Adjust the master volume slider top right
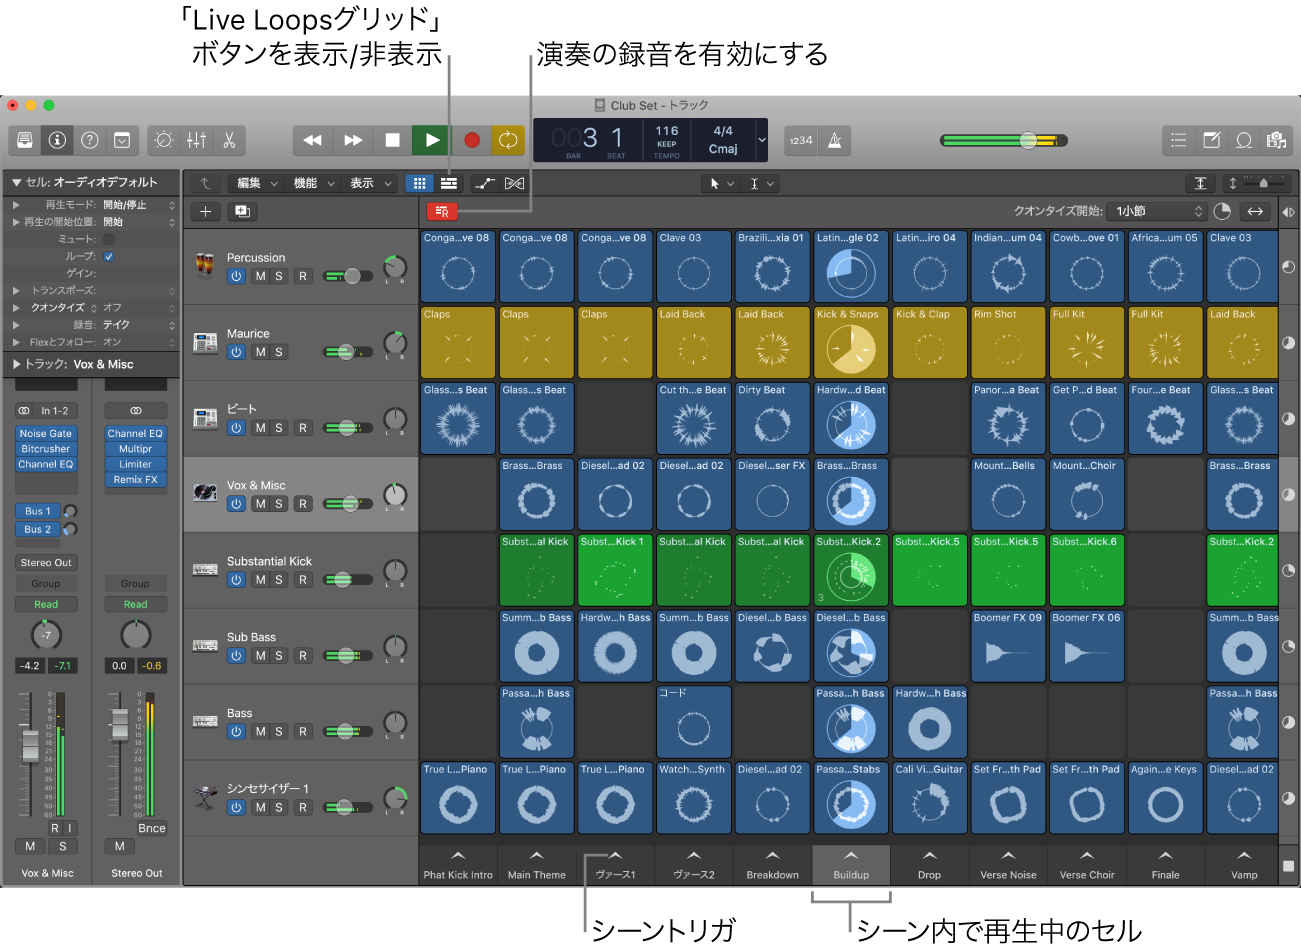Image resolution: width=1301 pixels, height=950 pixels. (x=1030, y=140)
